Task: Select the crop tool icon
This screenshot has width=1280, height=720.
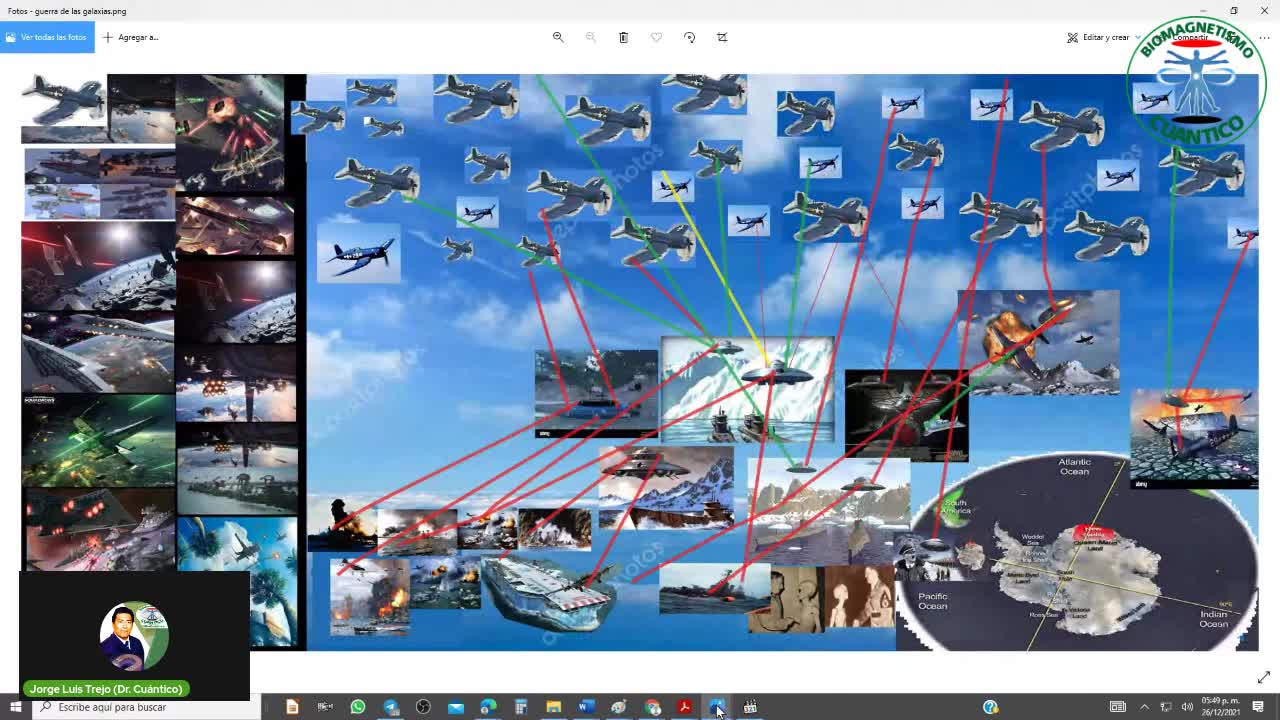Action: [722, 37]
